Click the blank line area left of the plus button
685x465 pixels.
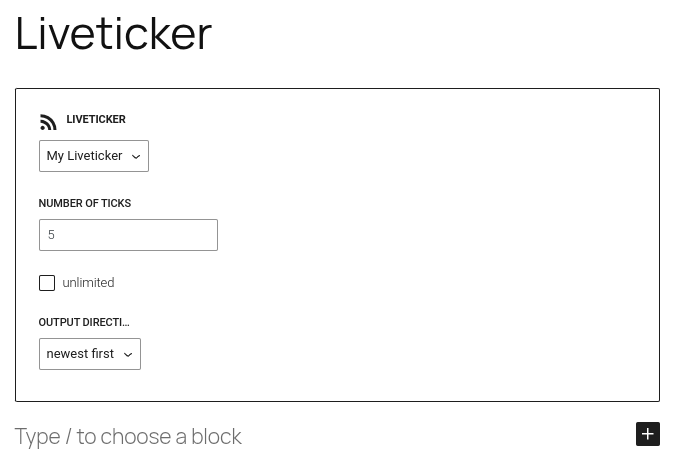click(x=437, y=436)
